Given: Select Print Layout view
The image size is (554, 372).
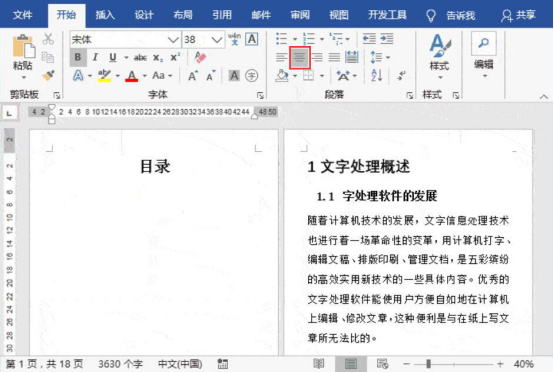Looking at the screenshot, I should (x=351, y=364).
